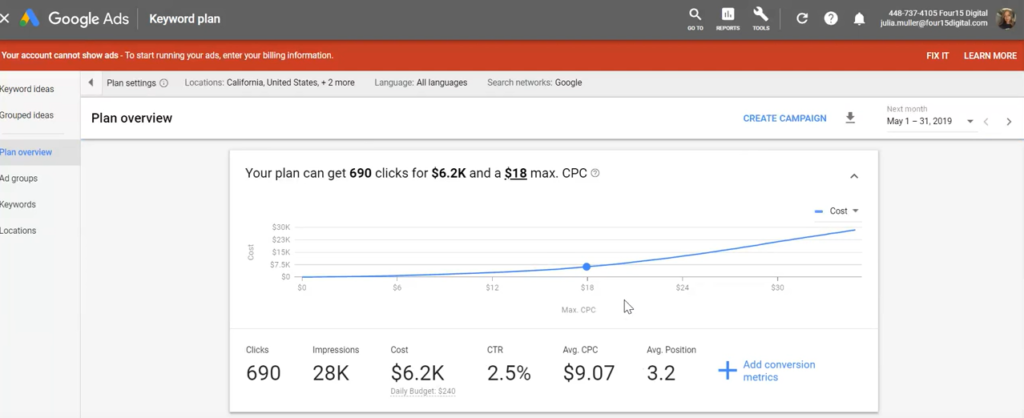Click the $18 point on cost curve
1024x418 pixels.
[x=586, y=266]
